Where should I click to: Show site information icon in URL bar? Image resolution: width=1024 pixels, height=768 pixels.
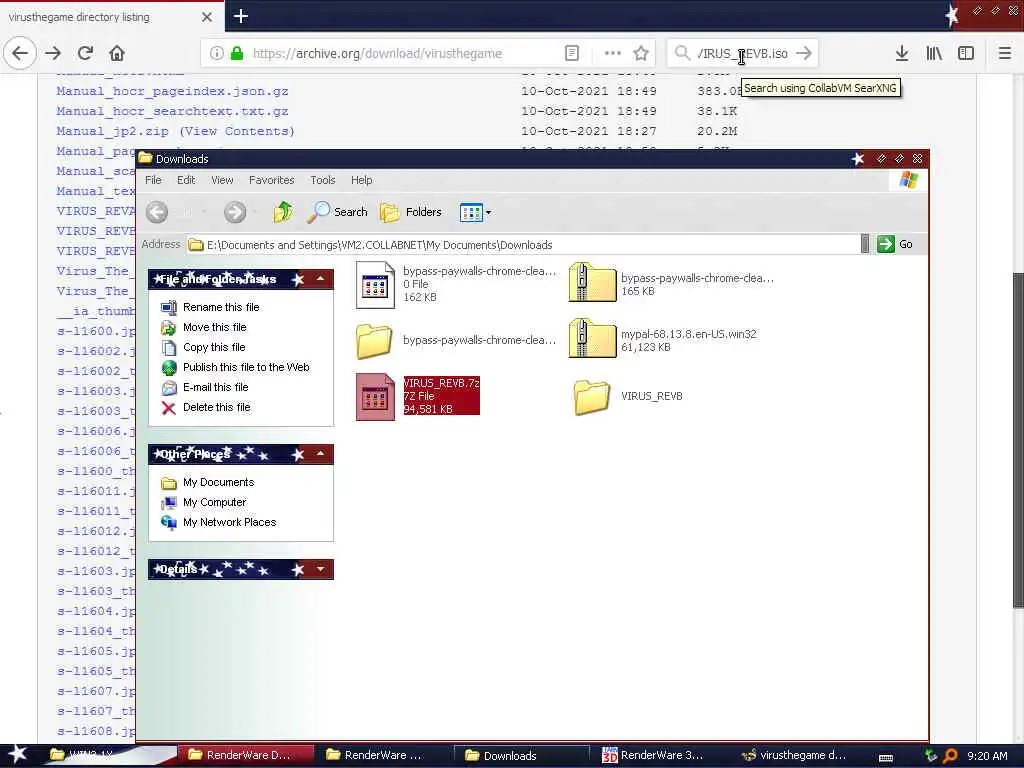(x=216, y=53)
